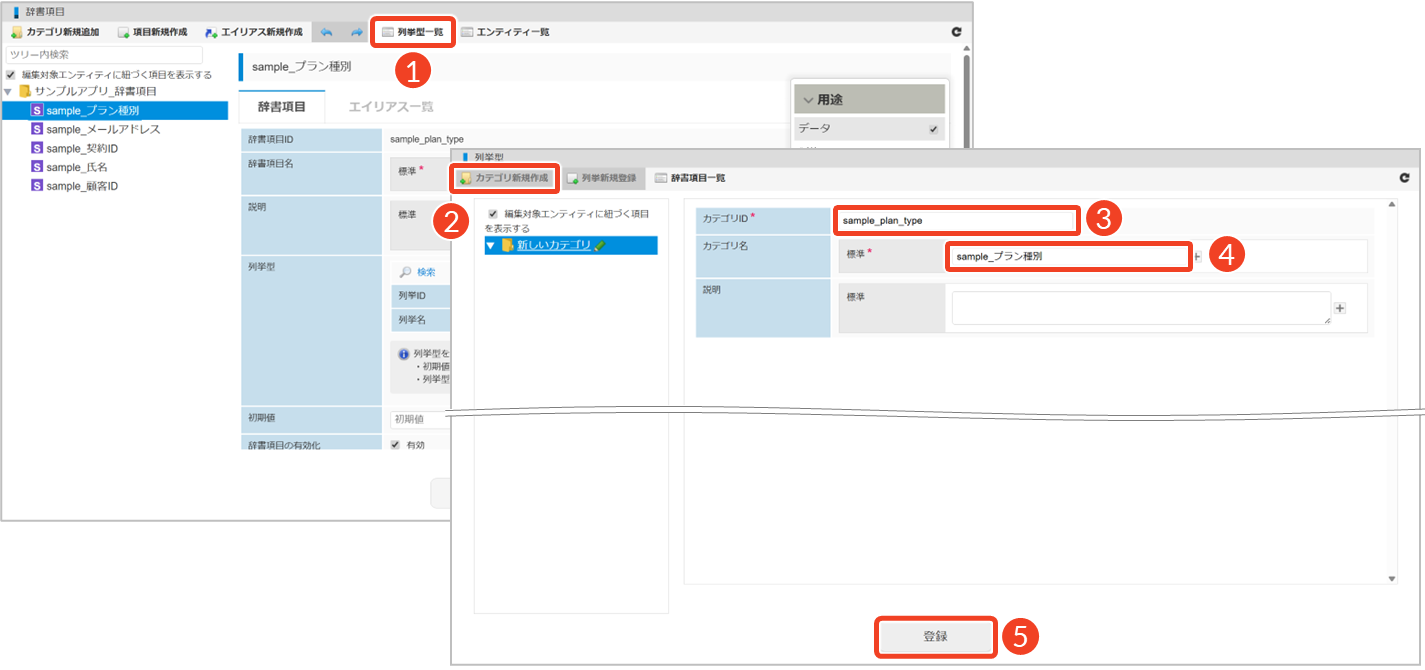Click pencil icon next to 新しいカテゴリ

(598, 245)
